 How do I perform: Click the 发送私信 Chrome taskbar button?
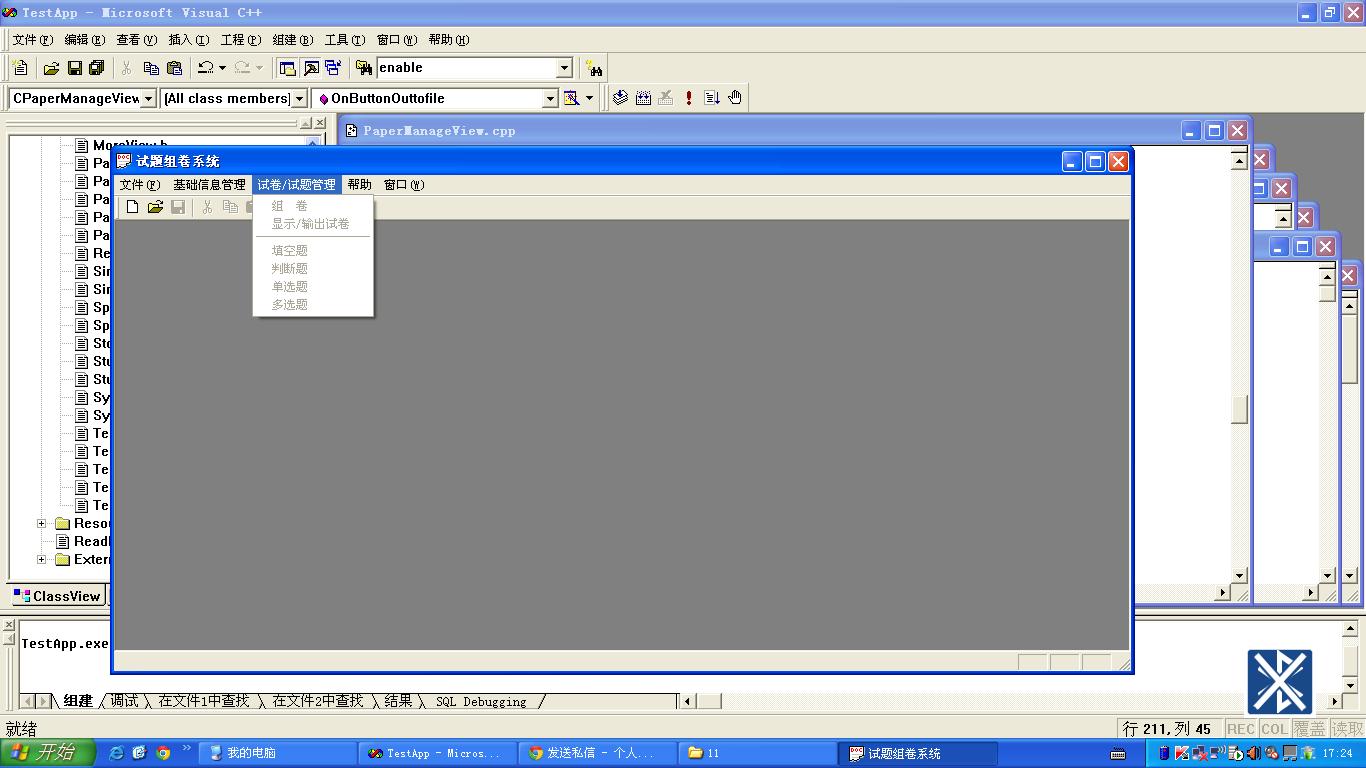597,753
